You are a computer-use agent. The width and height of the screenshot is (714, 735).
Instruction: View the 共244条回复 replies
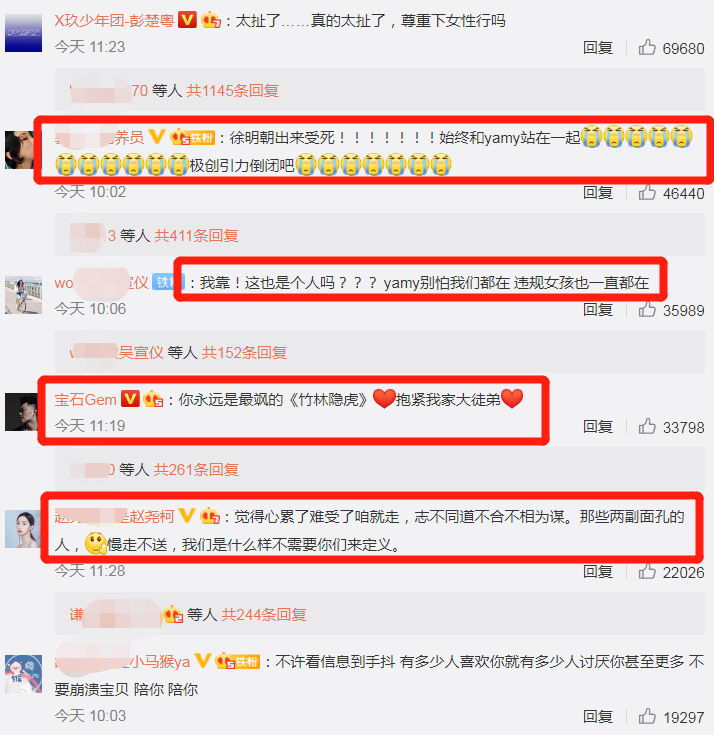264,614
